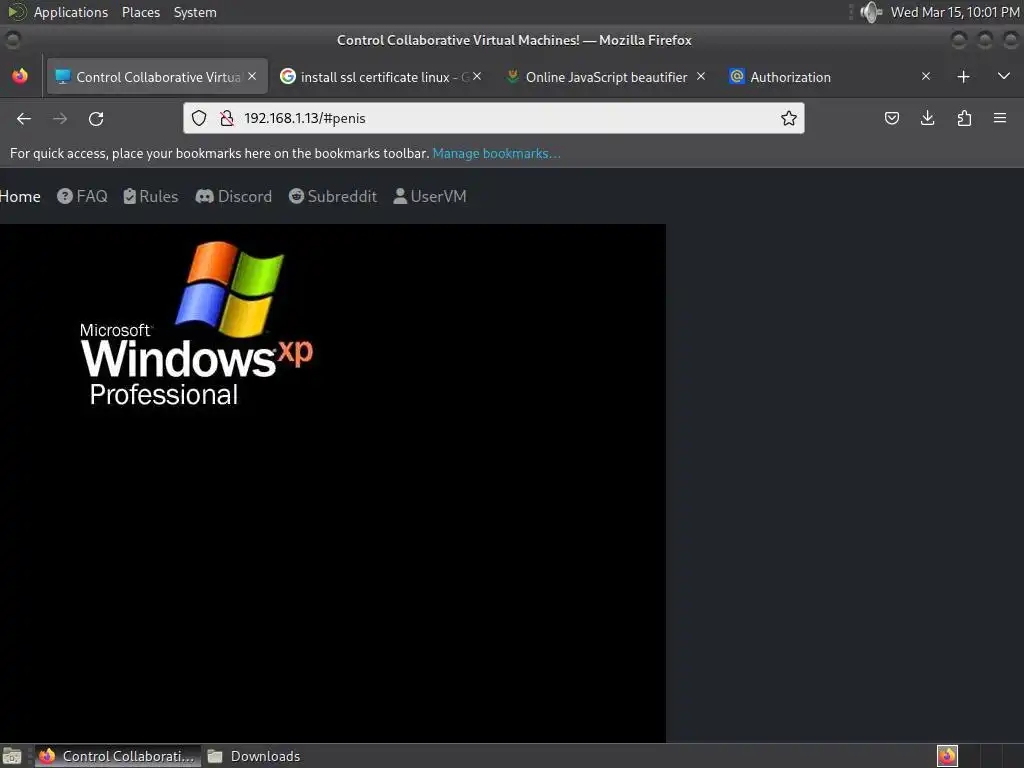Open the Manage bookmarks link
This screenshot has height=768, width=1024.
point(496,153)
